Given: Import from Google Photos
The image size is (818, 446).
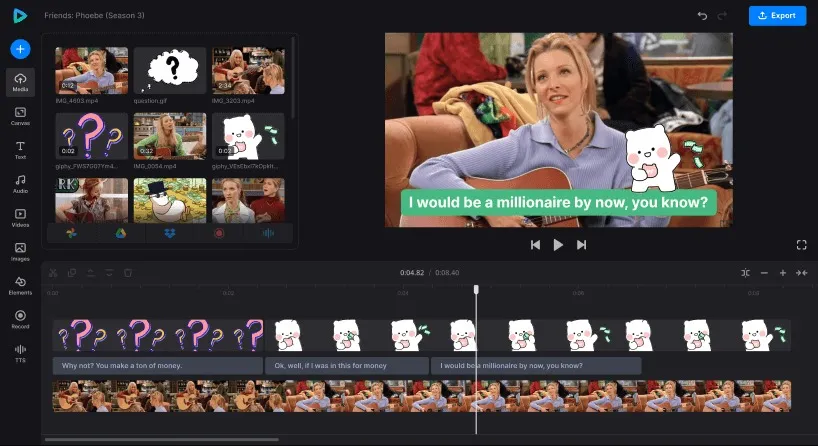Looking at the screenshot, I should pos(71,233).
